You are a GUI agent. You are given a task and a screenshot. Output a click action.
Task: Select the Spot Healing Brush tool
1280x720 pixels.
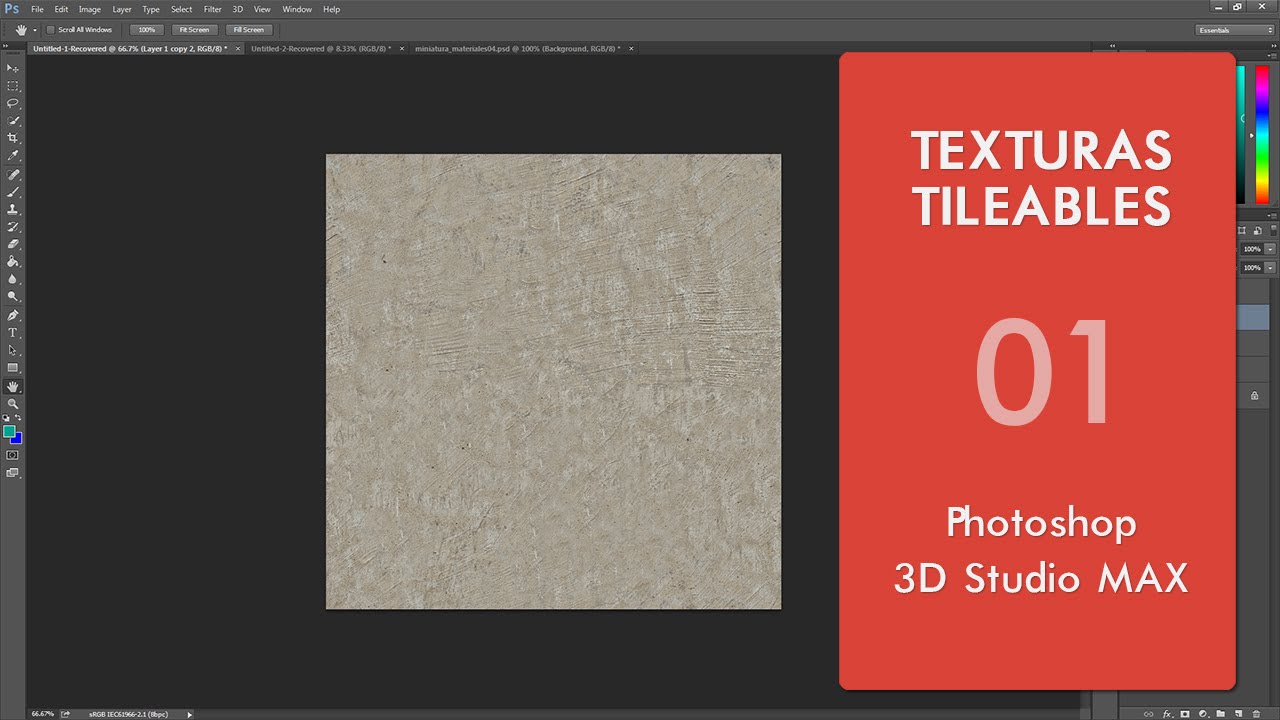pyautogui.click(x=13, y=174)
